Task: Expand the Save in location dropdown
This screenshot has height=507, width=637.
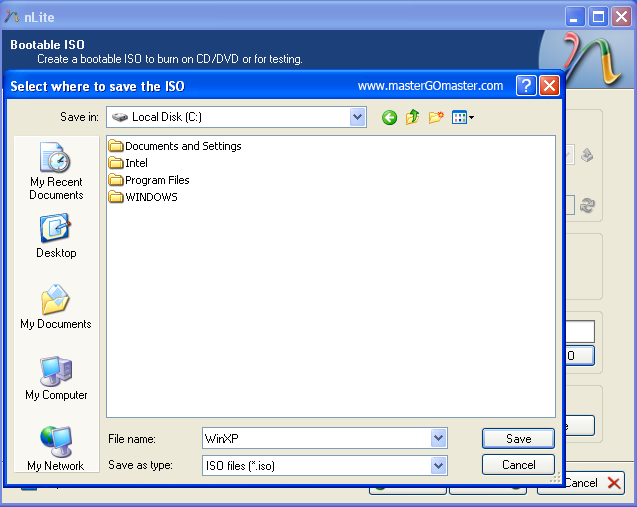Action: [x=358, y=117]
